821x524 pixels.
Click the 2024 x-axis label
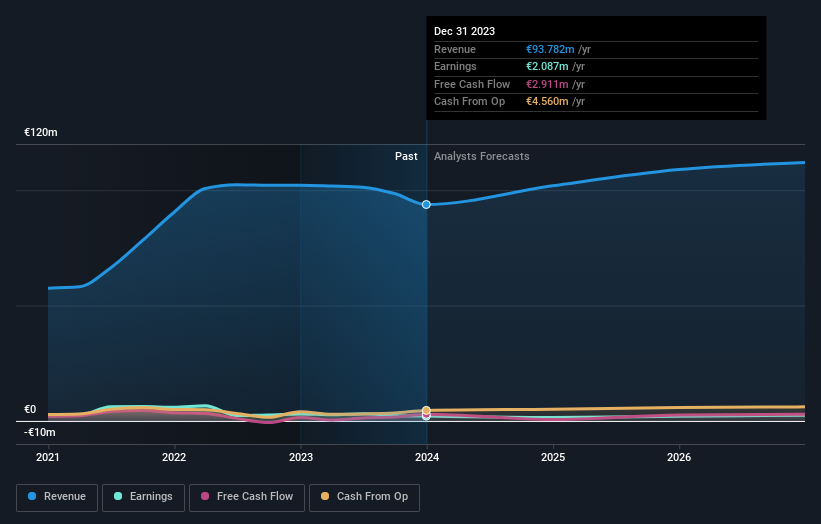coord(427,458)
